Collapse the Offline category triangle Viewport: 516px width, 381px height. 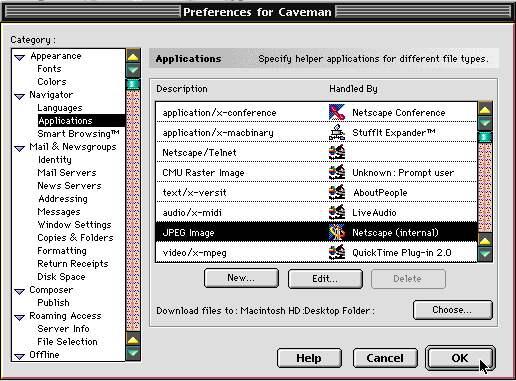tap(20, 356)
